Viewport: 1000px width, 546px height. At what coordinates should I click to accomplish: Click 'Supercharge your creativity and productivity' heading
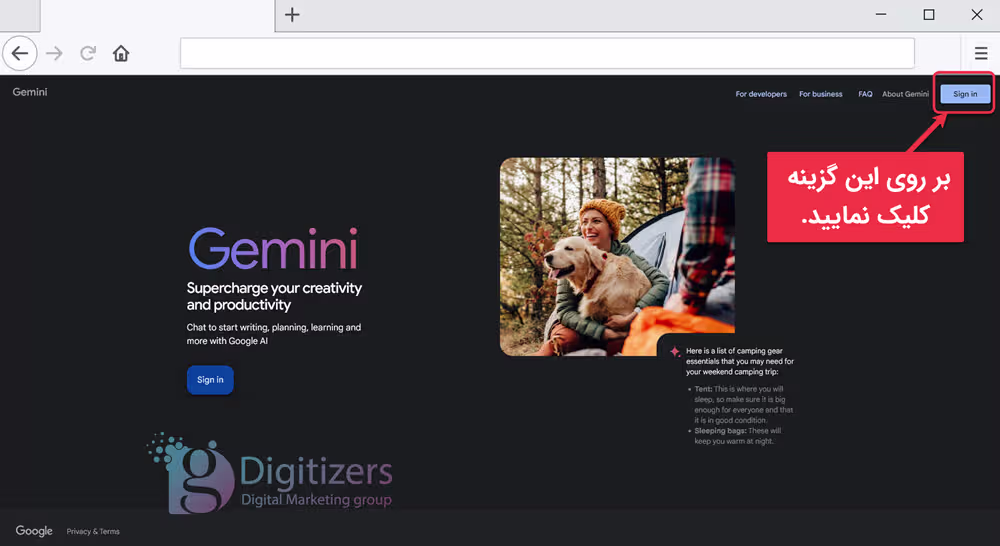point(274,297)
